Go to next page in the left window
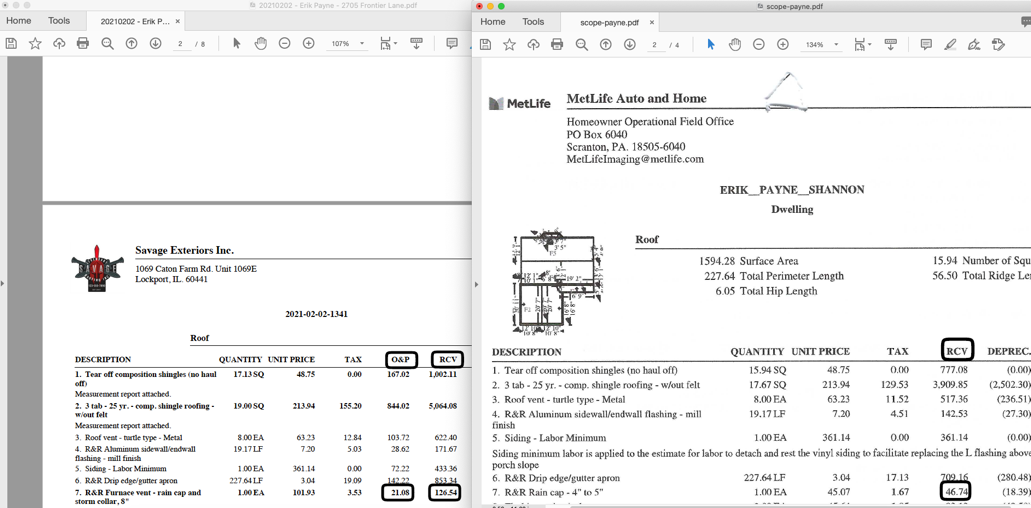1031x508 pixels. [155, 44]
